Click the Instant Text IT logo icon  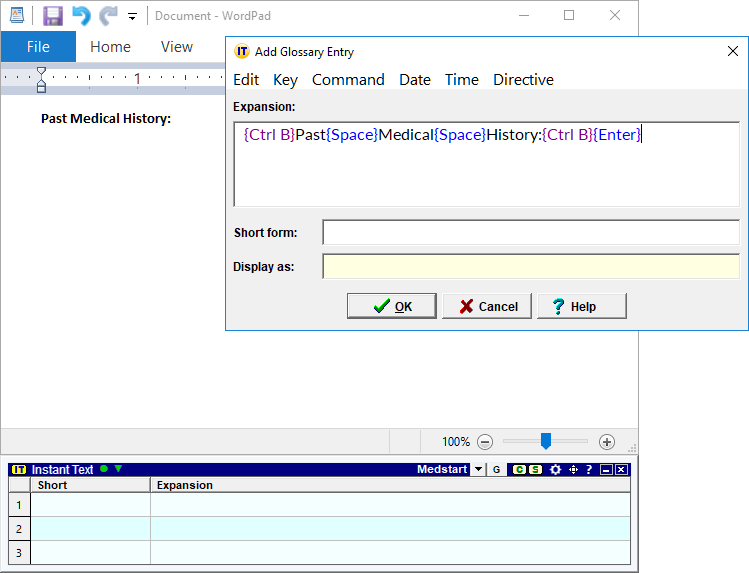[19, 470]
